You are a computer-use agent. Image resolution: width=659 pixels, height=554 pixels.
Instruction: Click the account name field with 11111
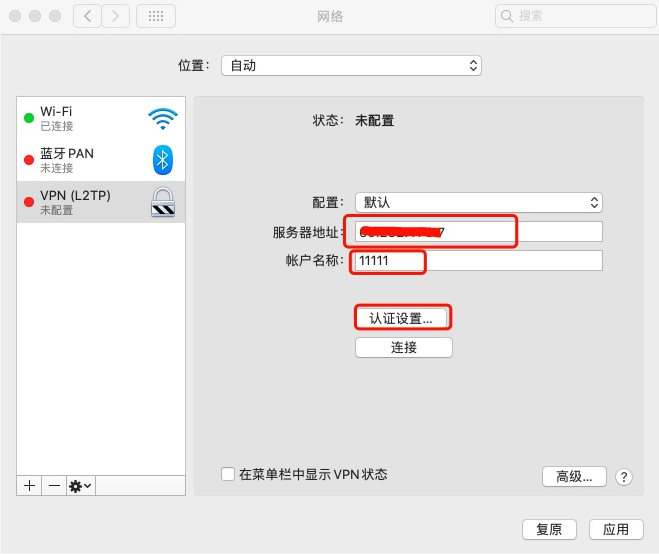pyautogui.click(x=479, y=261)
